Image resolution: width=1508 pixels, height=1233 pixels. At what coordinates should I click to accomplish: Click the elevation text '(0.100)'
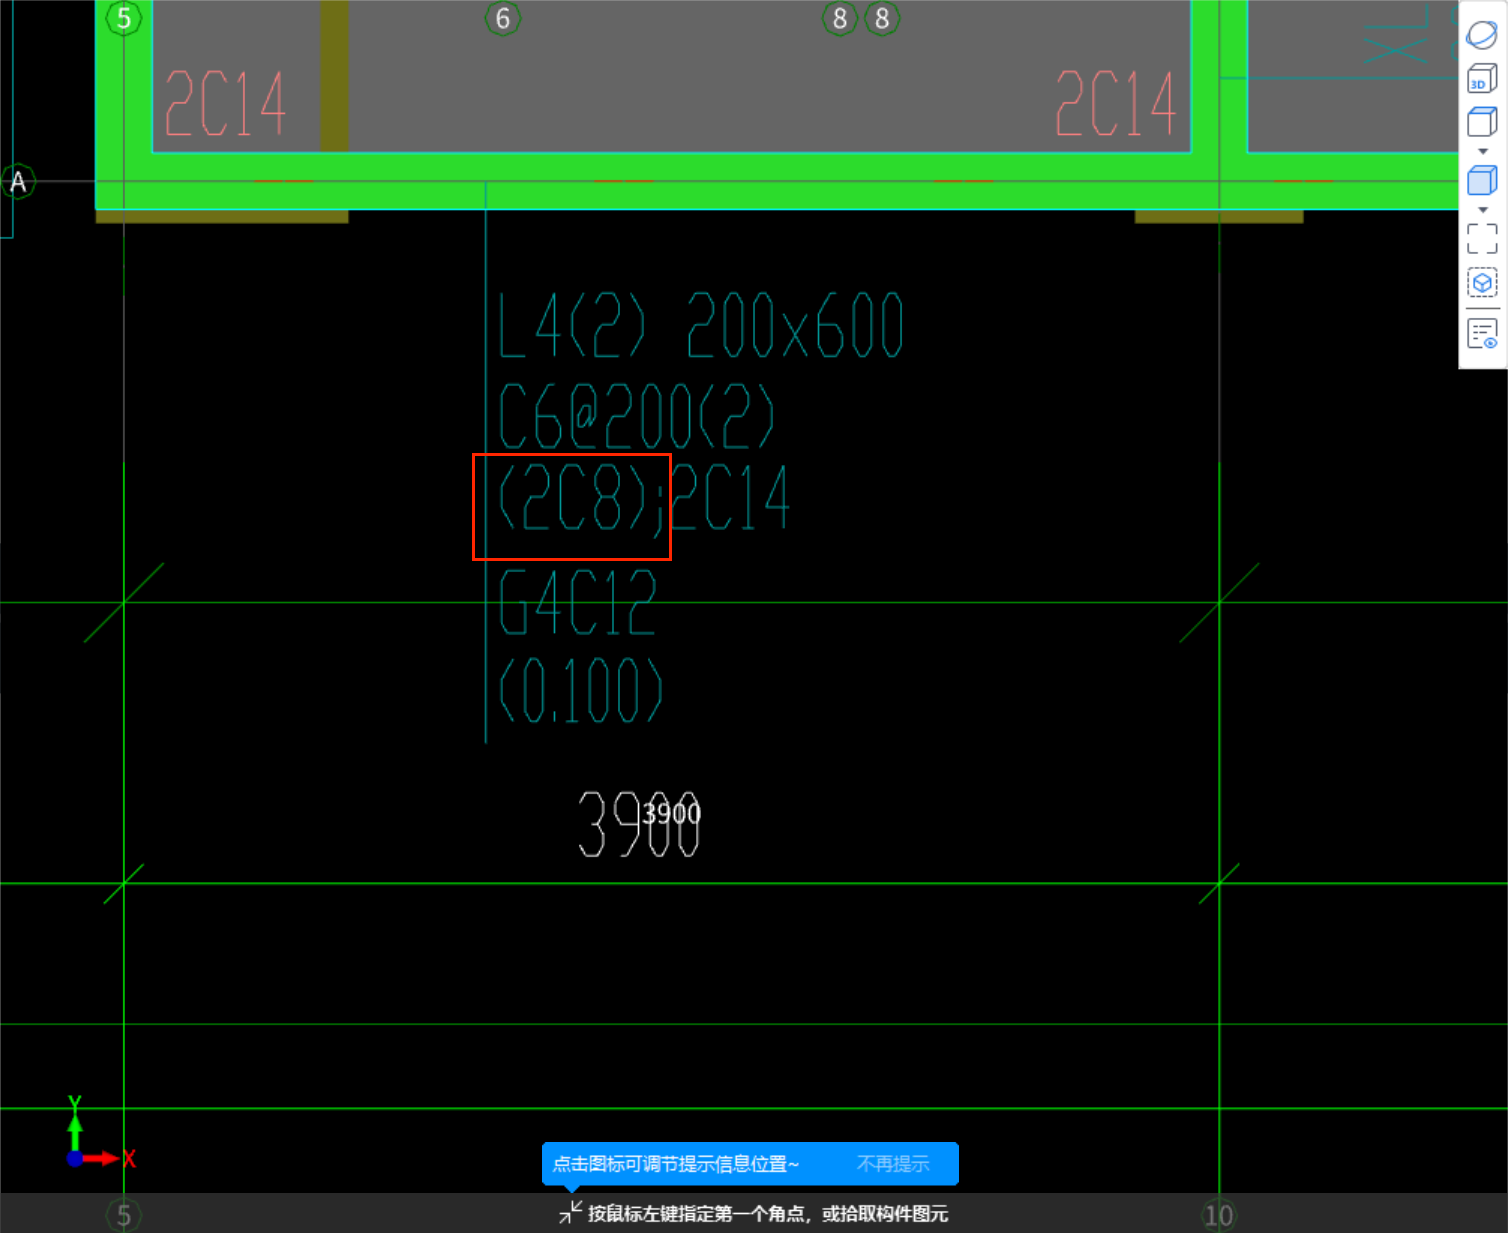[x=580, y=690]
